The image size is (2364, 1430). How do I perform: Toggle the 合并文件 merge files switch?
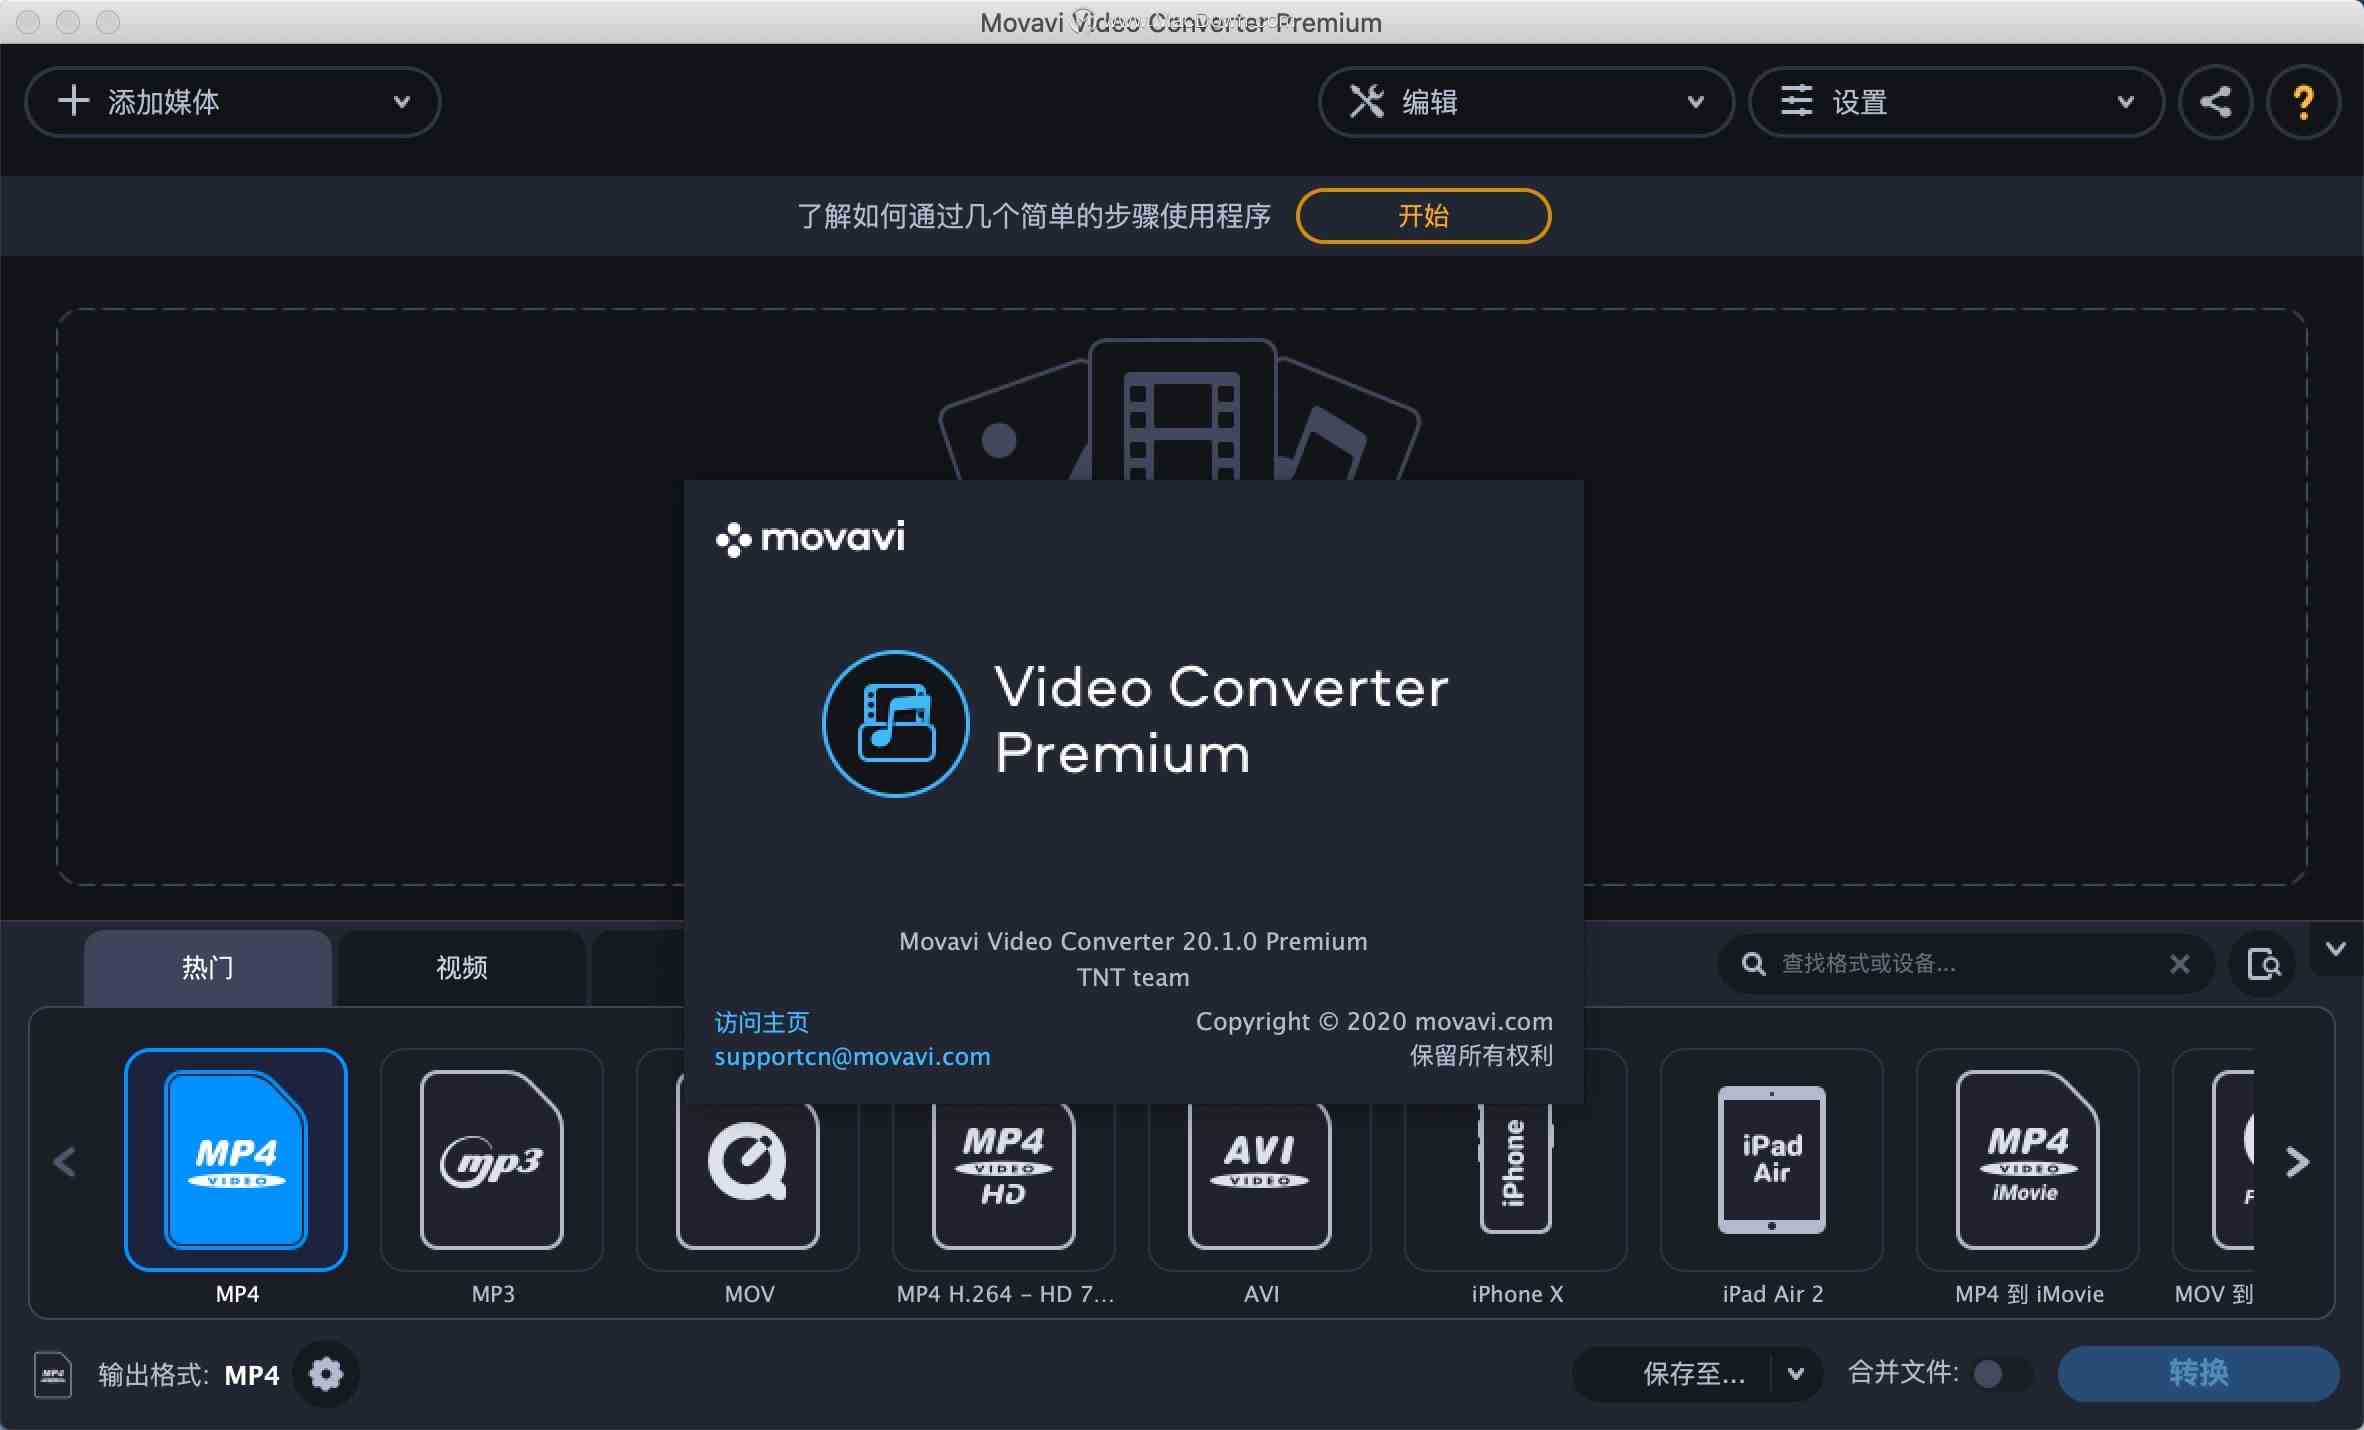[x=2001, y=1374]
